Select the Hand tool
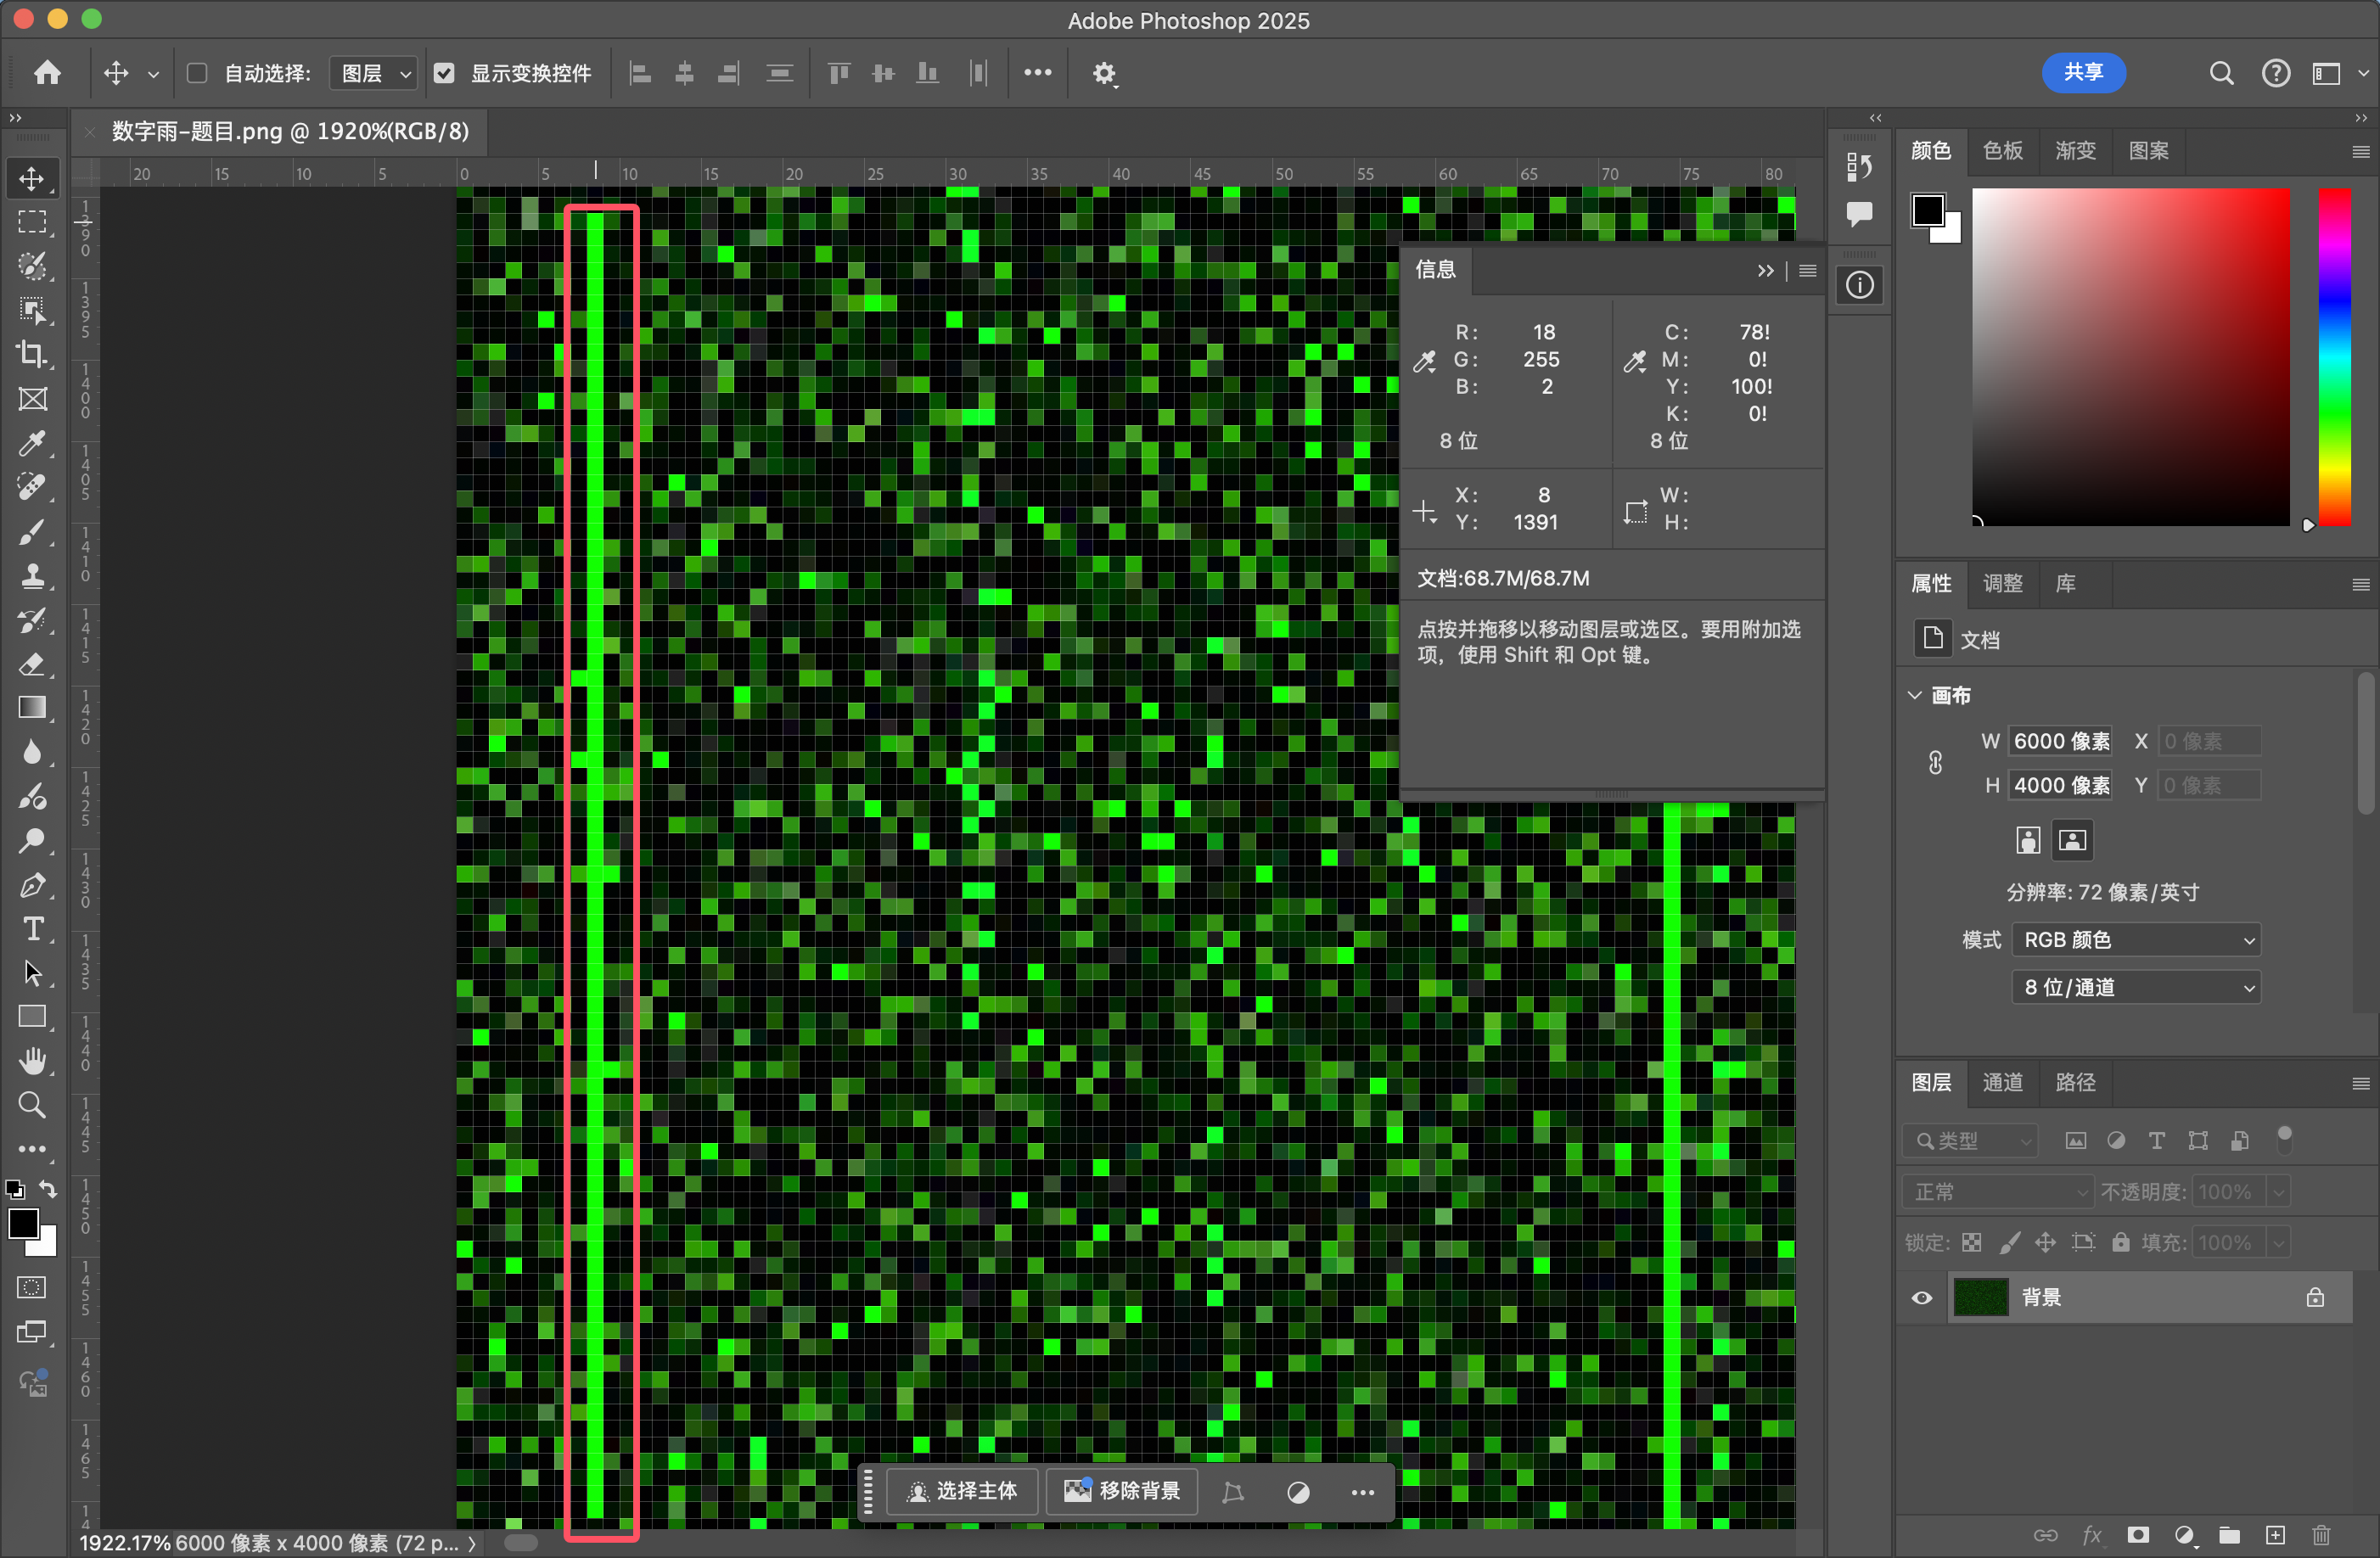Image resolution: width=2380 pixels, height=1558 pixels. (x=32, y=1061)
